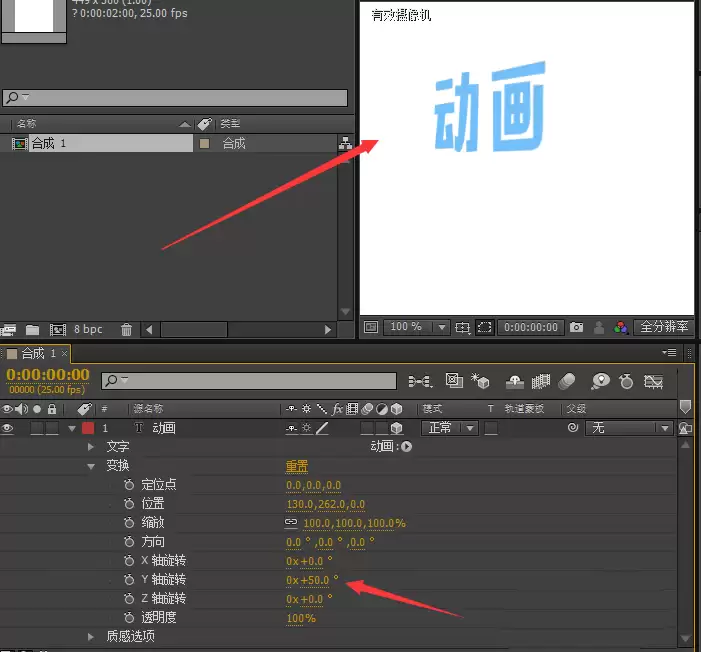701x652 pixels.
Task: Open the show channel RGB icon
Action: click(x=621, y=327)
